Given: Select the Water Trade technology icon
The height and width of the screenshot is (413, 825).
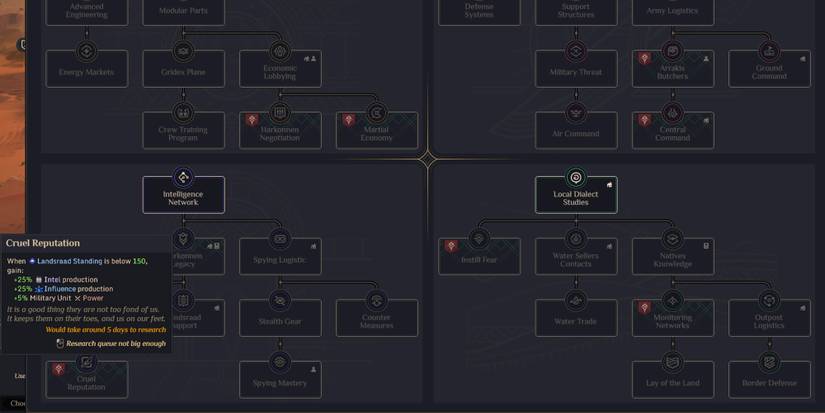Looking at the screenshot, I should pos(575,300).
